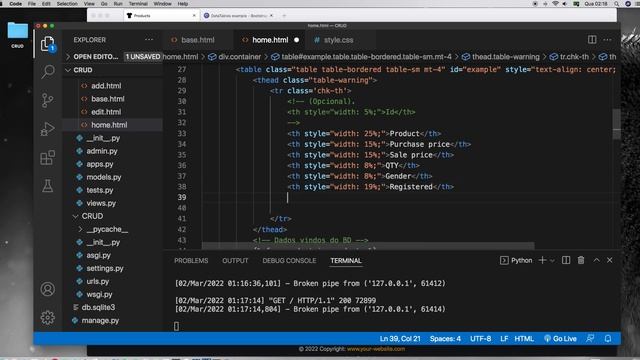Open macOS Spotlight search icon
640x360 pixels.
pyautogui.click(x=616, y=4)
